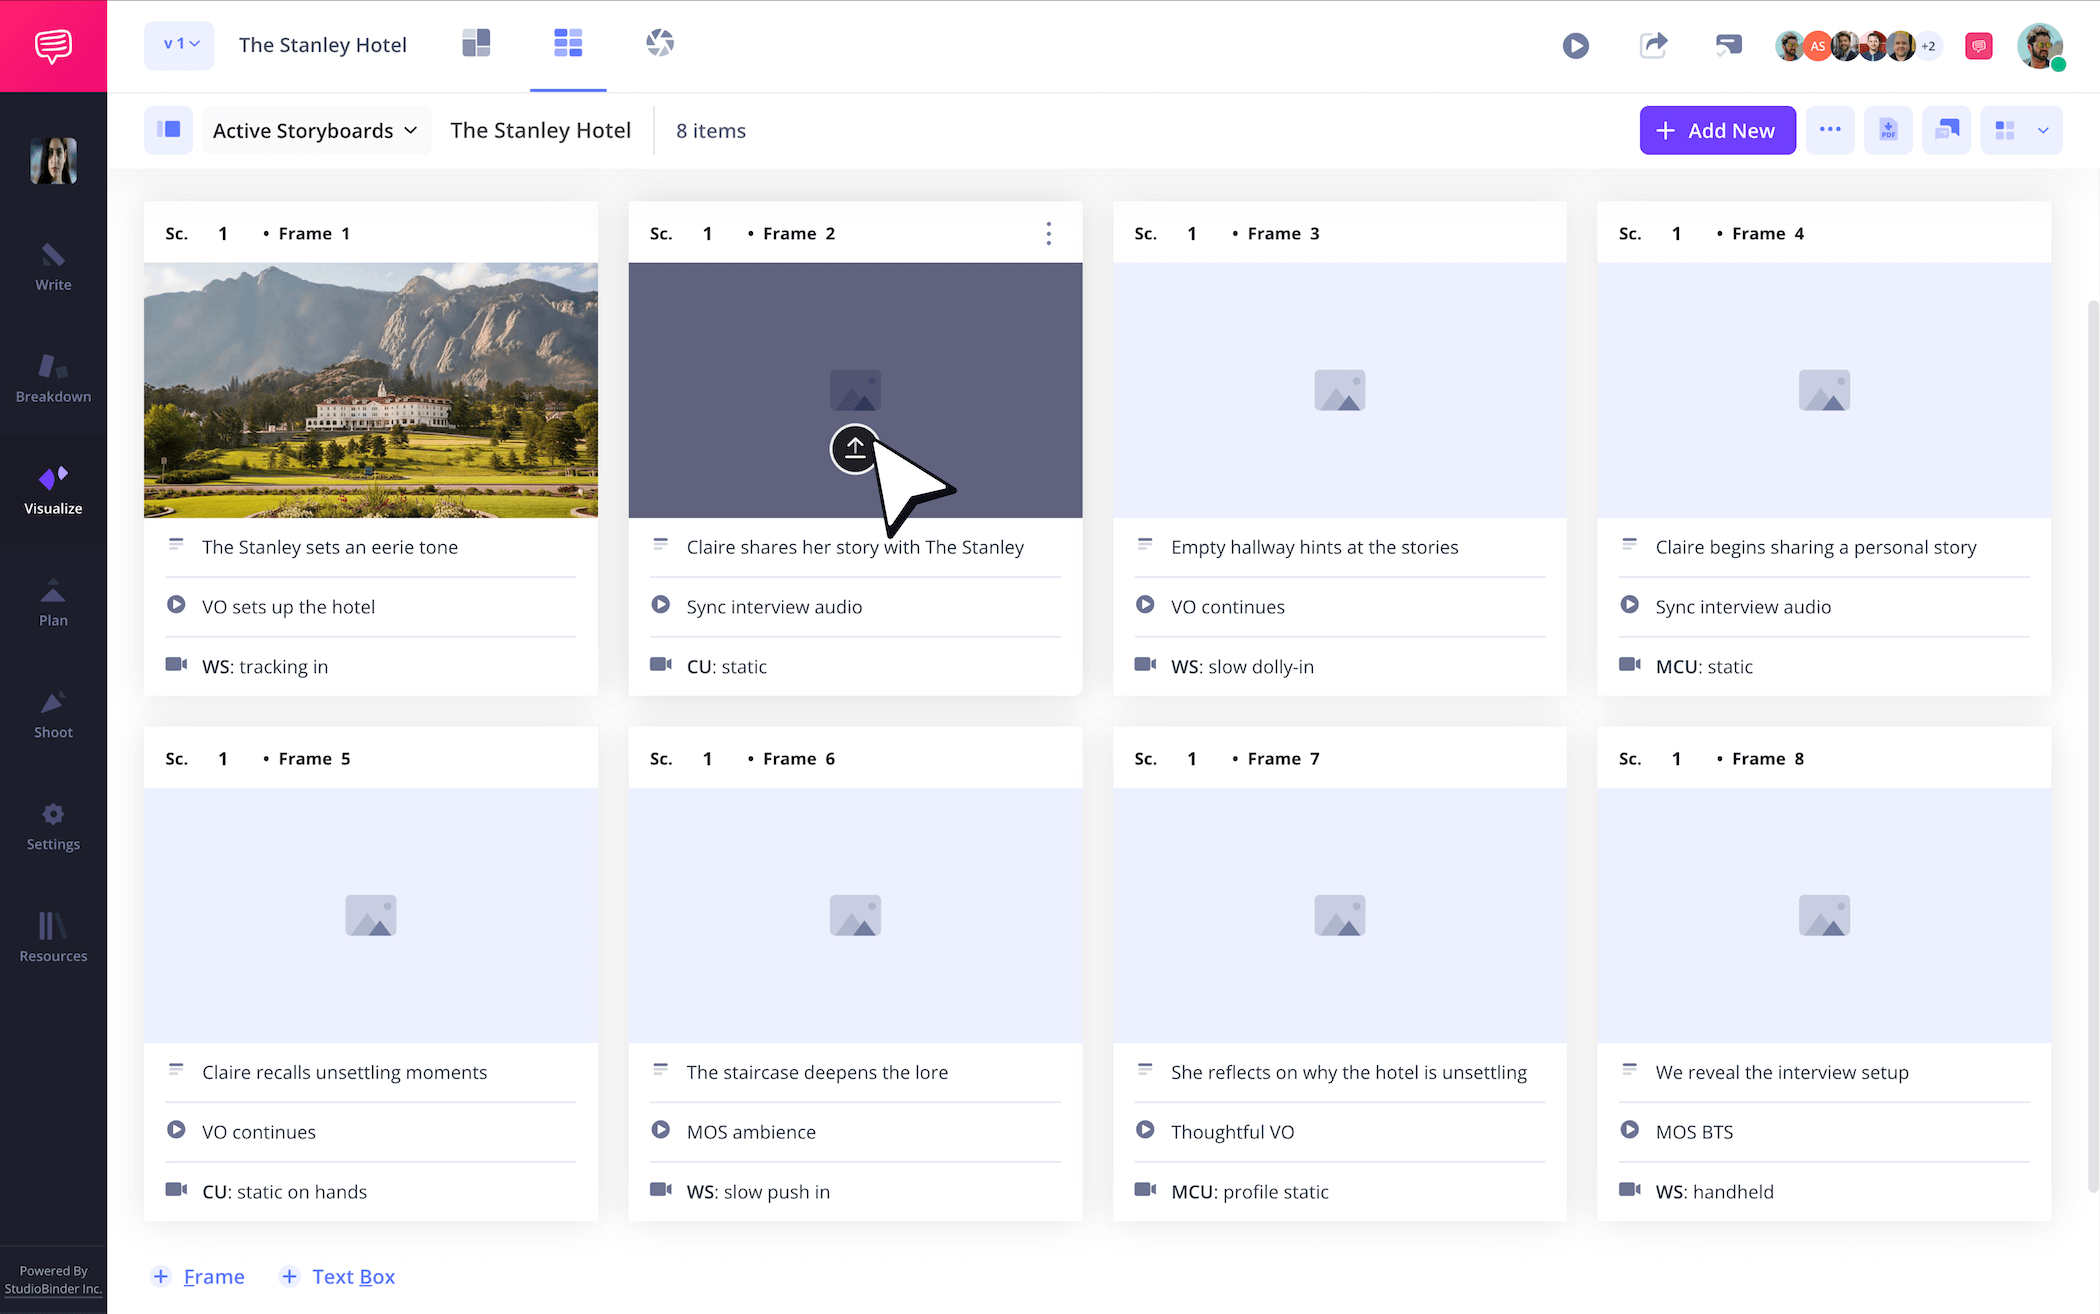Screen dimensions: 2100x1314
Task: Open the Shot List aperture tab
Action: 660,43
